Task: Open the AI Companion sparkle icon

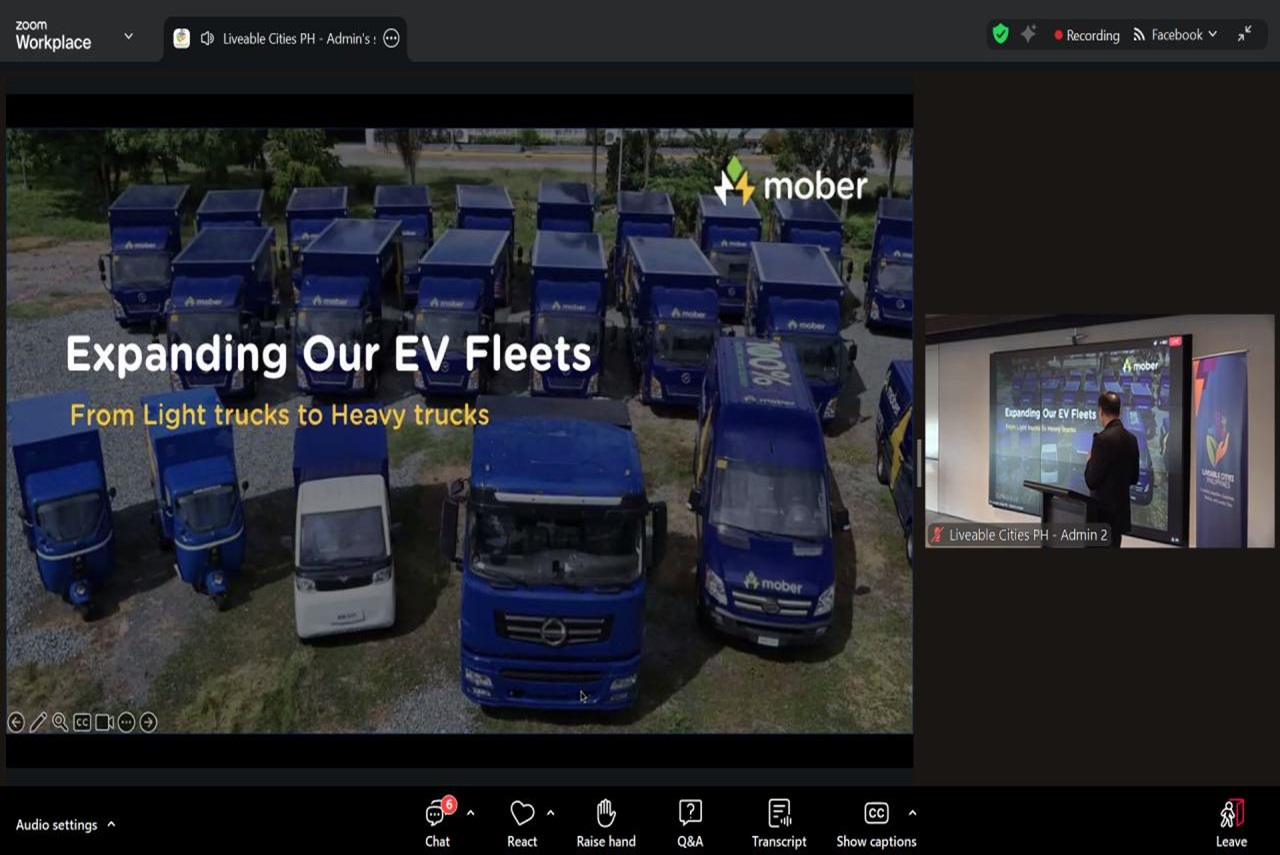Action: [x=1028, y=34]
